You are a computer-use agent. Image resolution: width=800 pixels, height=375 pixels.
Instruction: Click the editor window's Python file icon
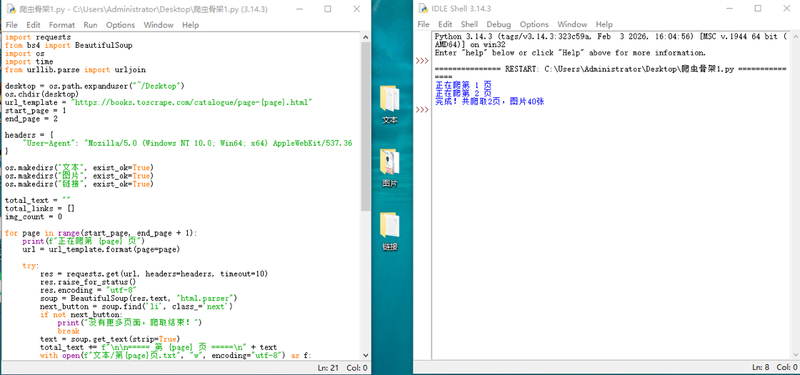coord(10,9)
